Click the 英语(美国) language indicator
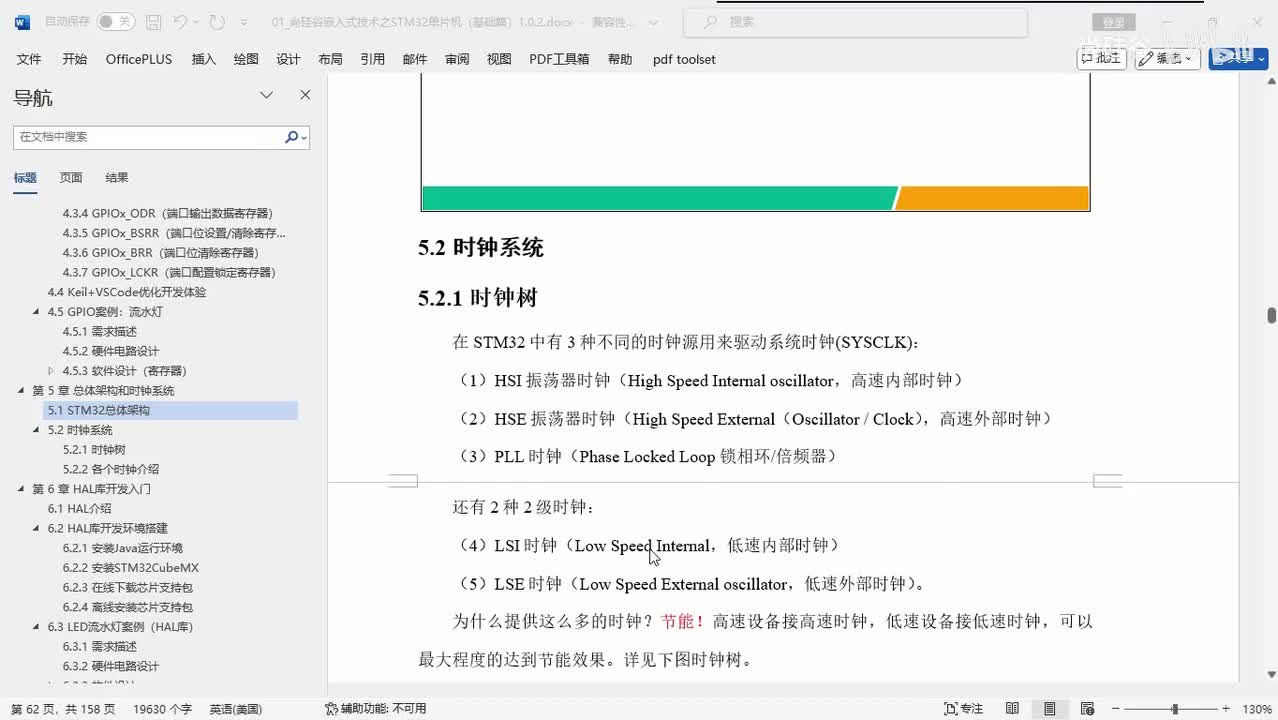1278x720 pixels. click(x=236, y=709)
